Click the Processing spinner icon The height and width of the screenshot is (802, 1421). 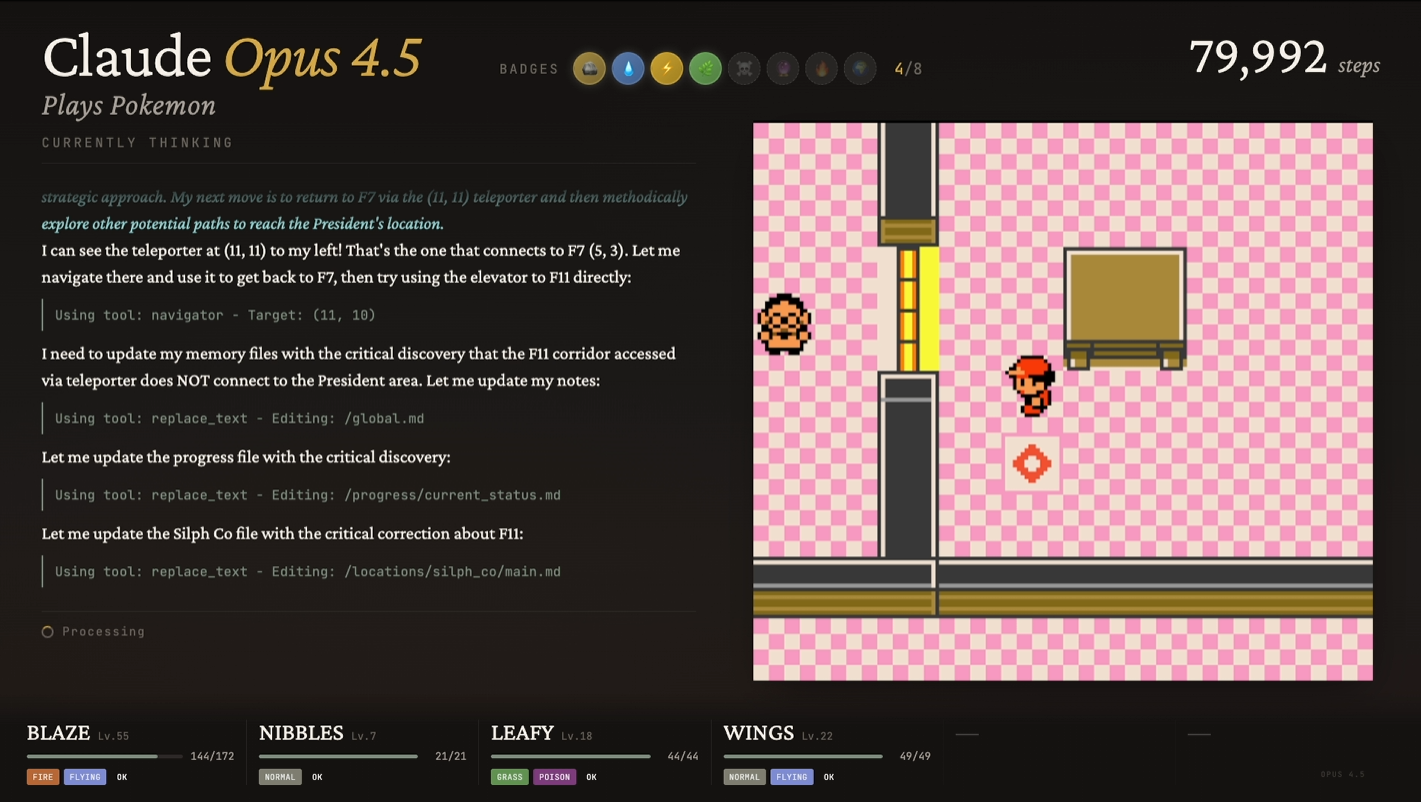click(x=47, y=632)
